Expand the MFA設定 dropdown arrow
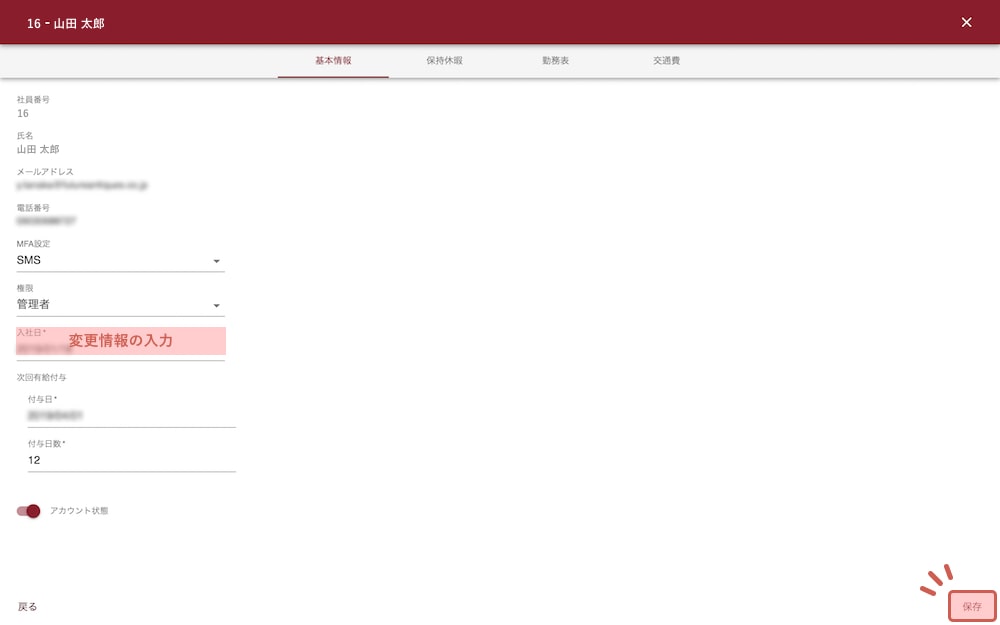The image size is (1000, 625). coord(217,261)
